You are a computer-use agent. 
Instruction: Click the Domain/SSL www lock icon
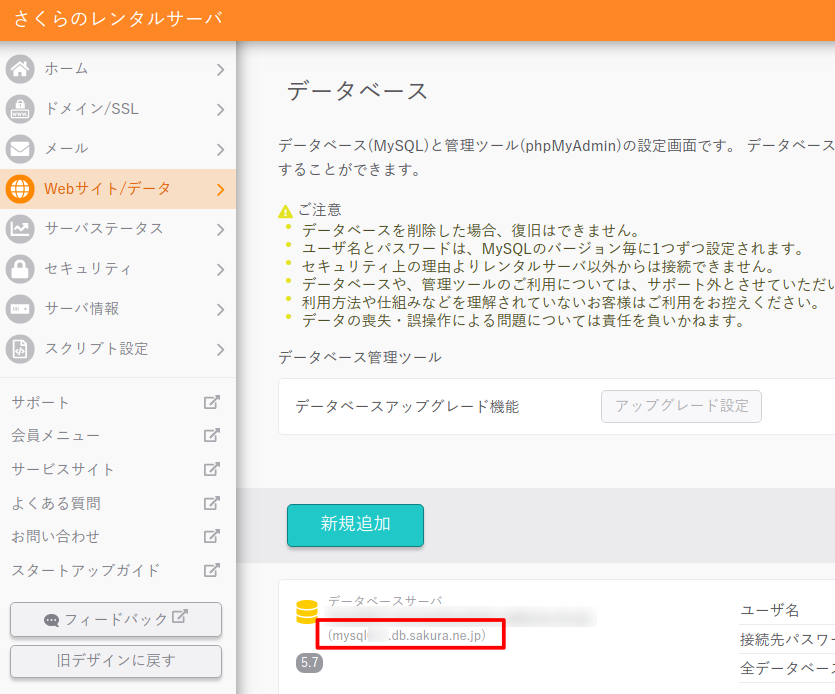[20, 109]
